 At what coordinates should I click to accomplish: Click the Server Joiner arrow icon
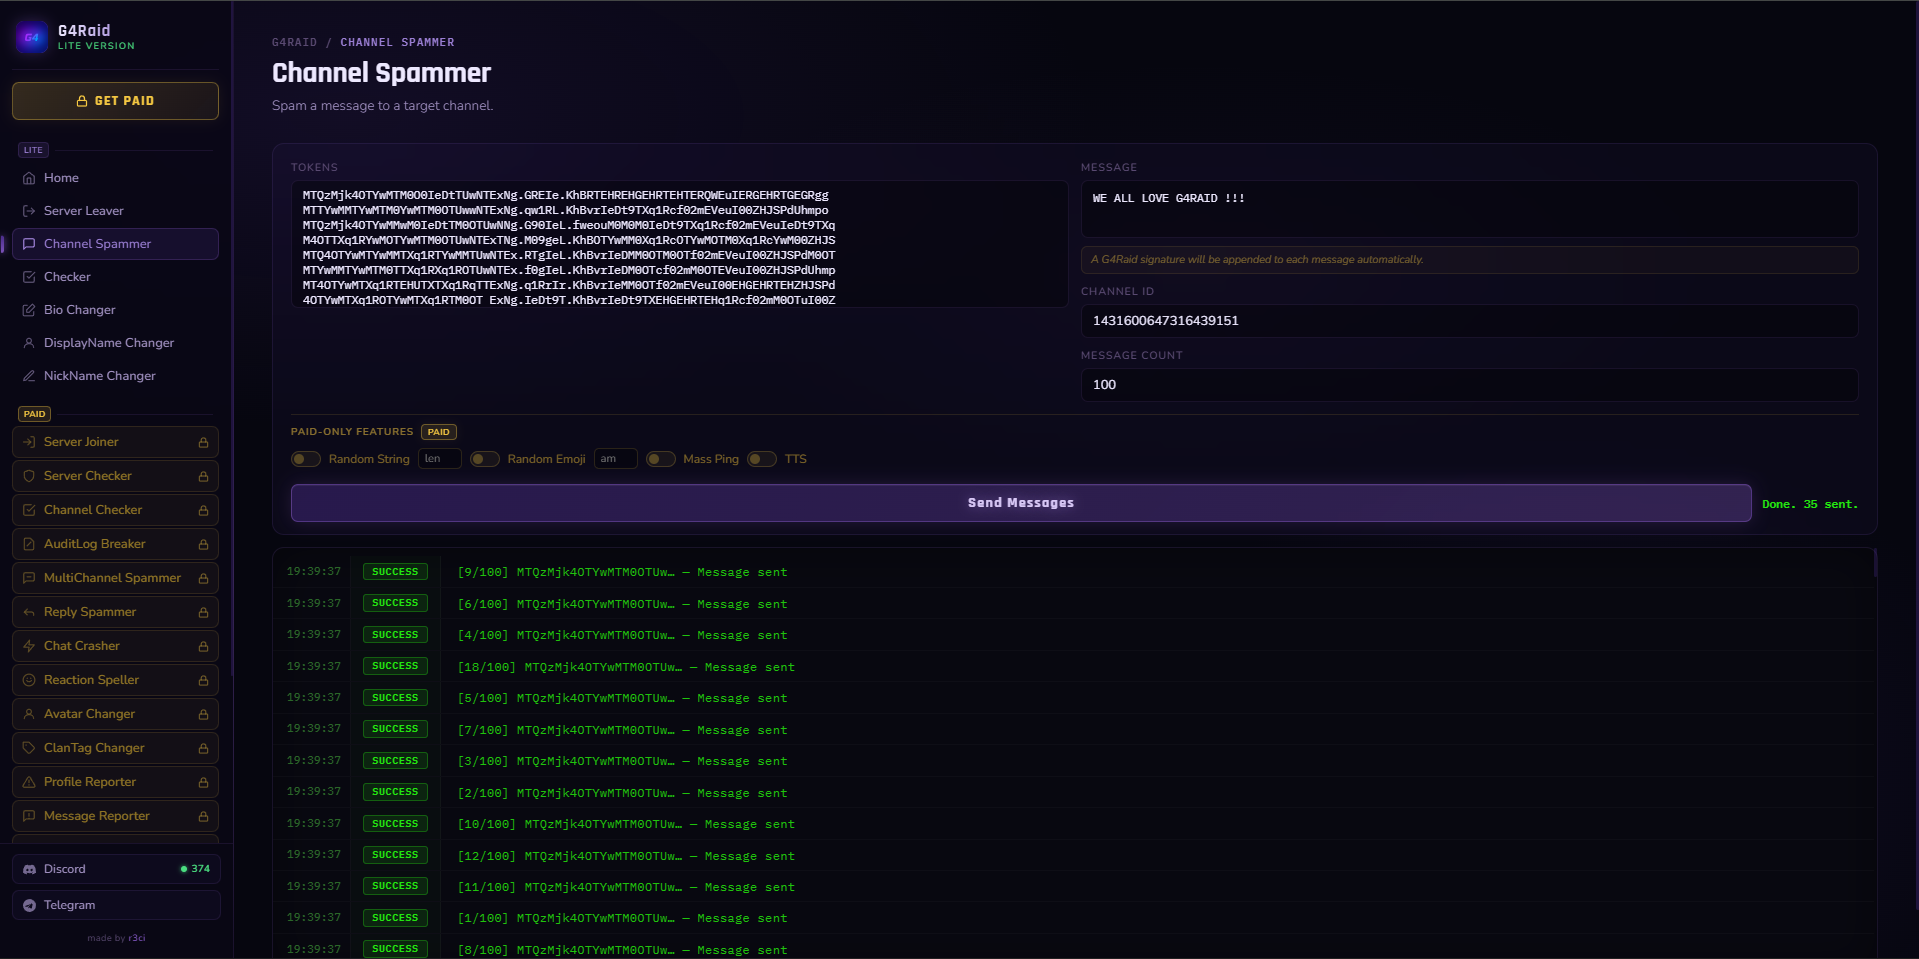(29, 442)
